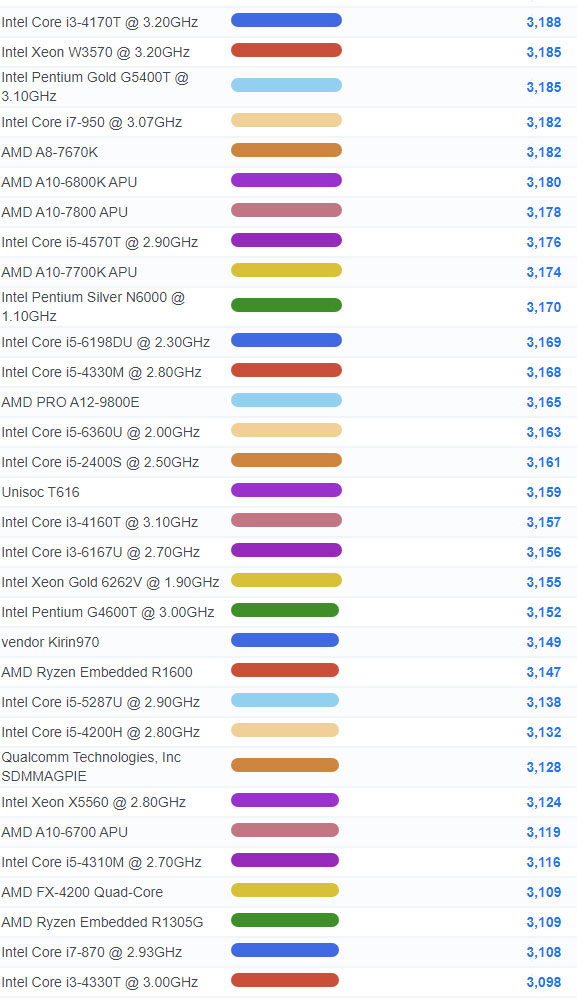
Task: Click the score 3,174
Action: tap(544, 272)
